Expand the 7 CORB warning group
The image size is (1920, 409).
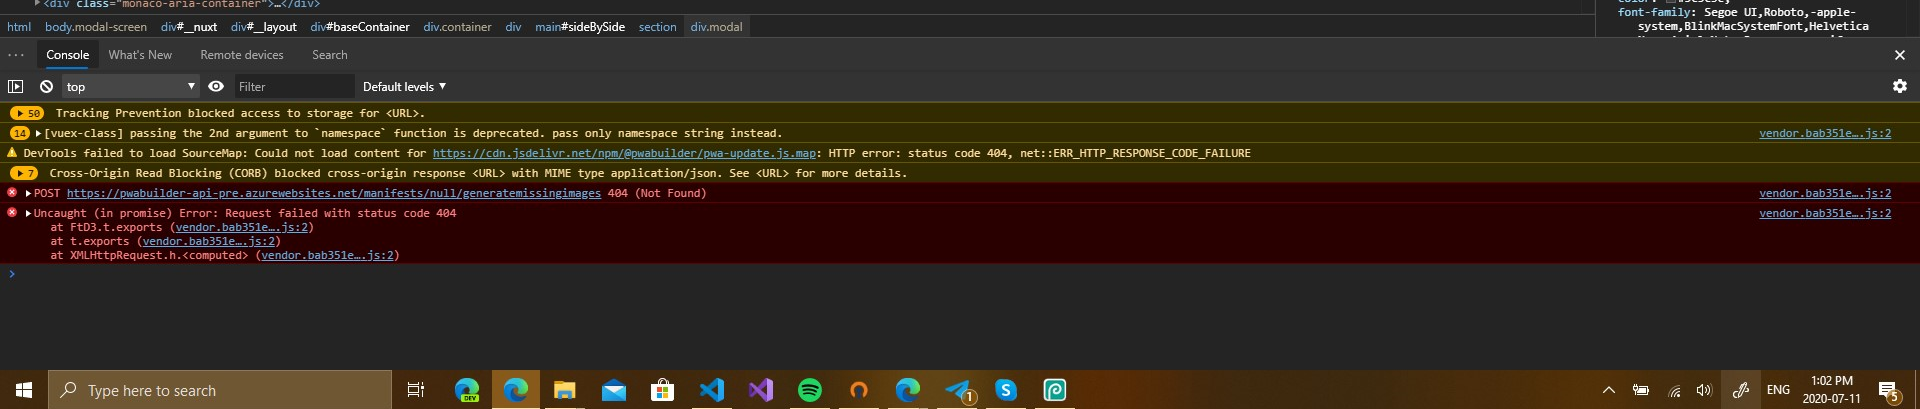click(x=24, y=173)
